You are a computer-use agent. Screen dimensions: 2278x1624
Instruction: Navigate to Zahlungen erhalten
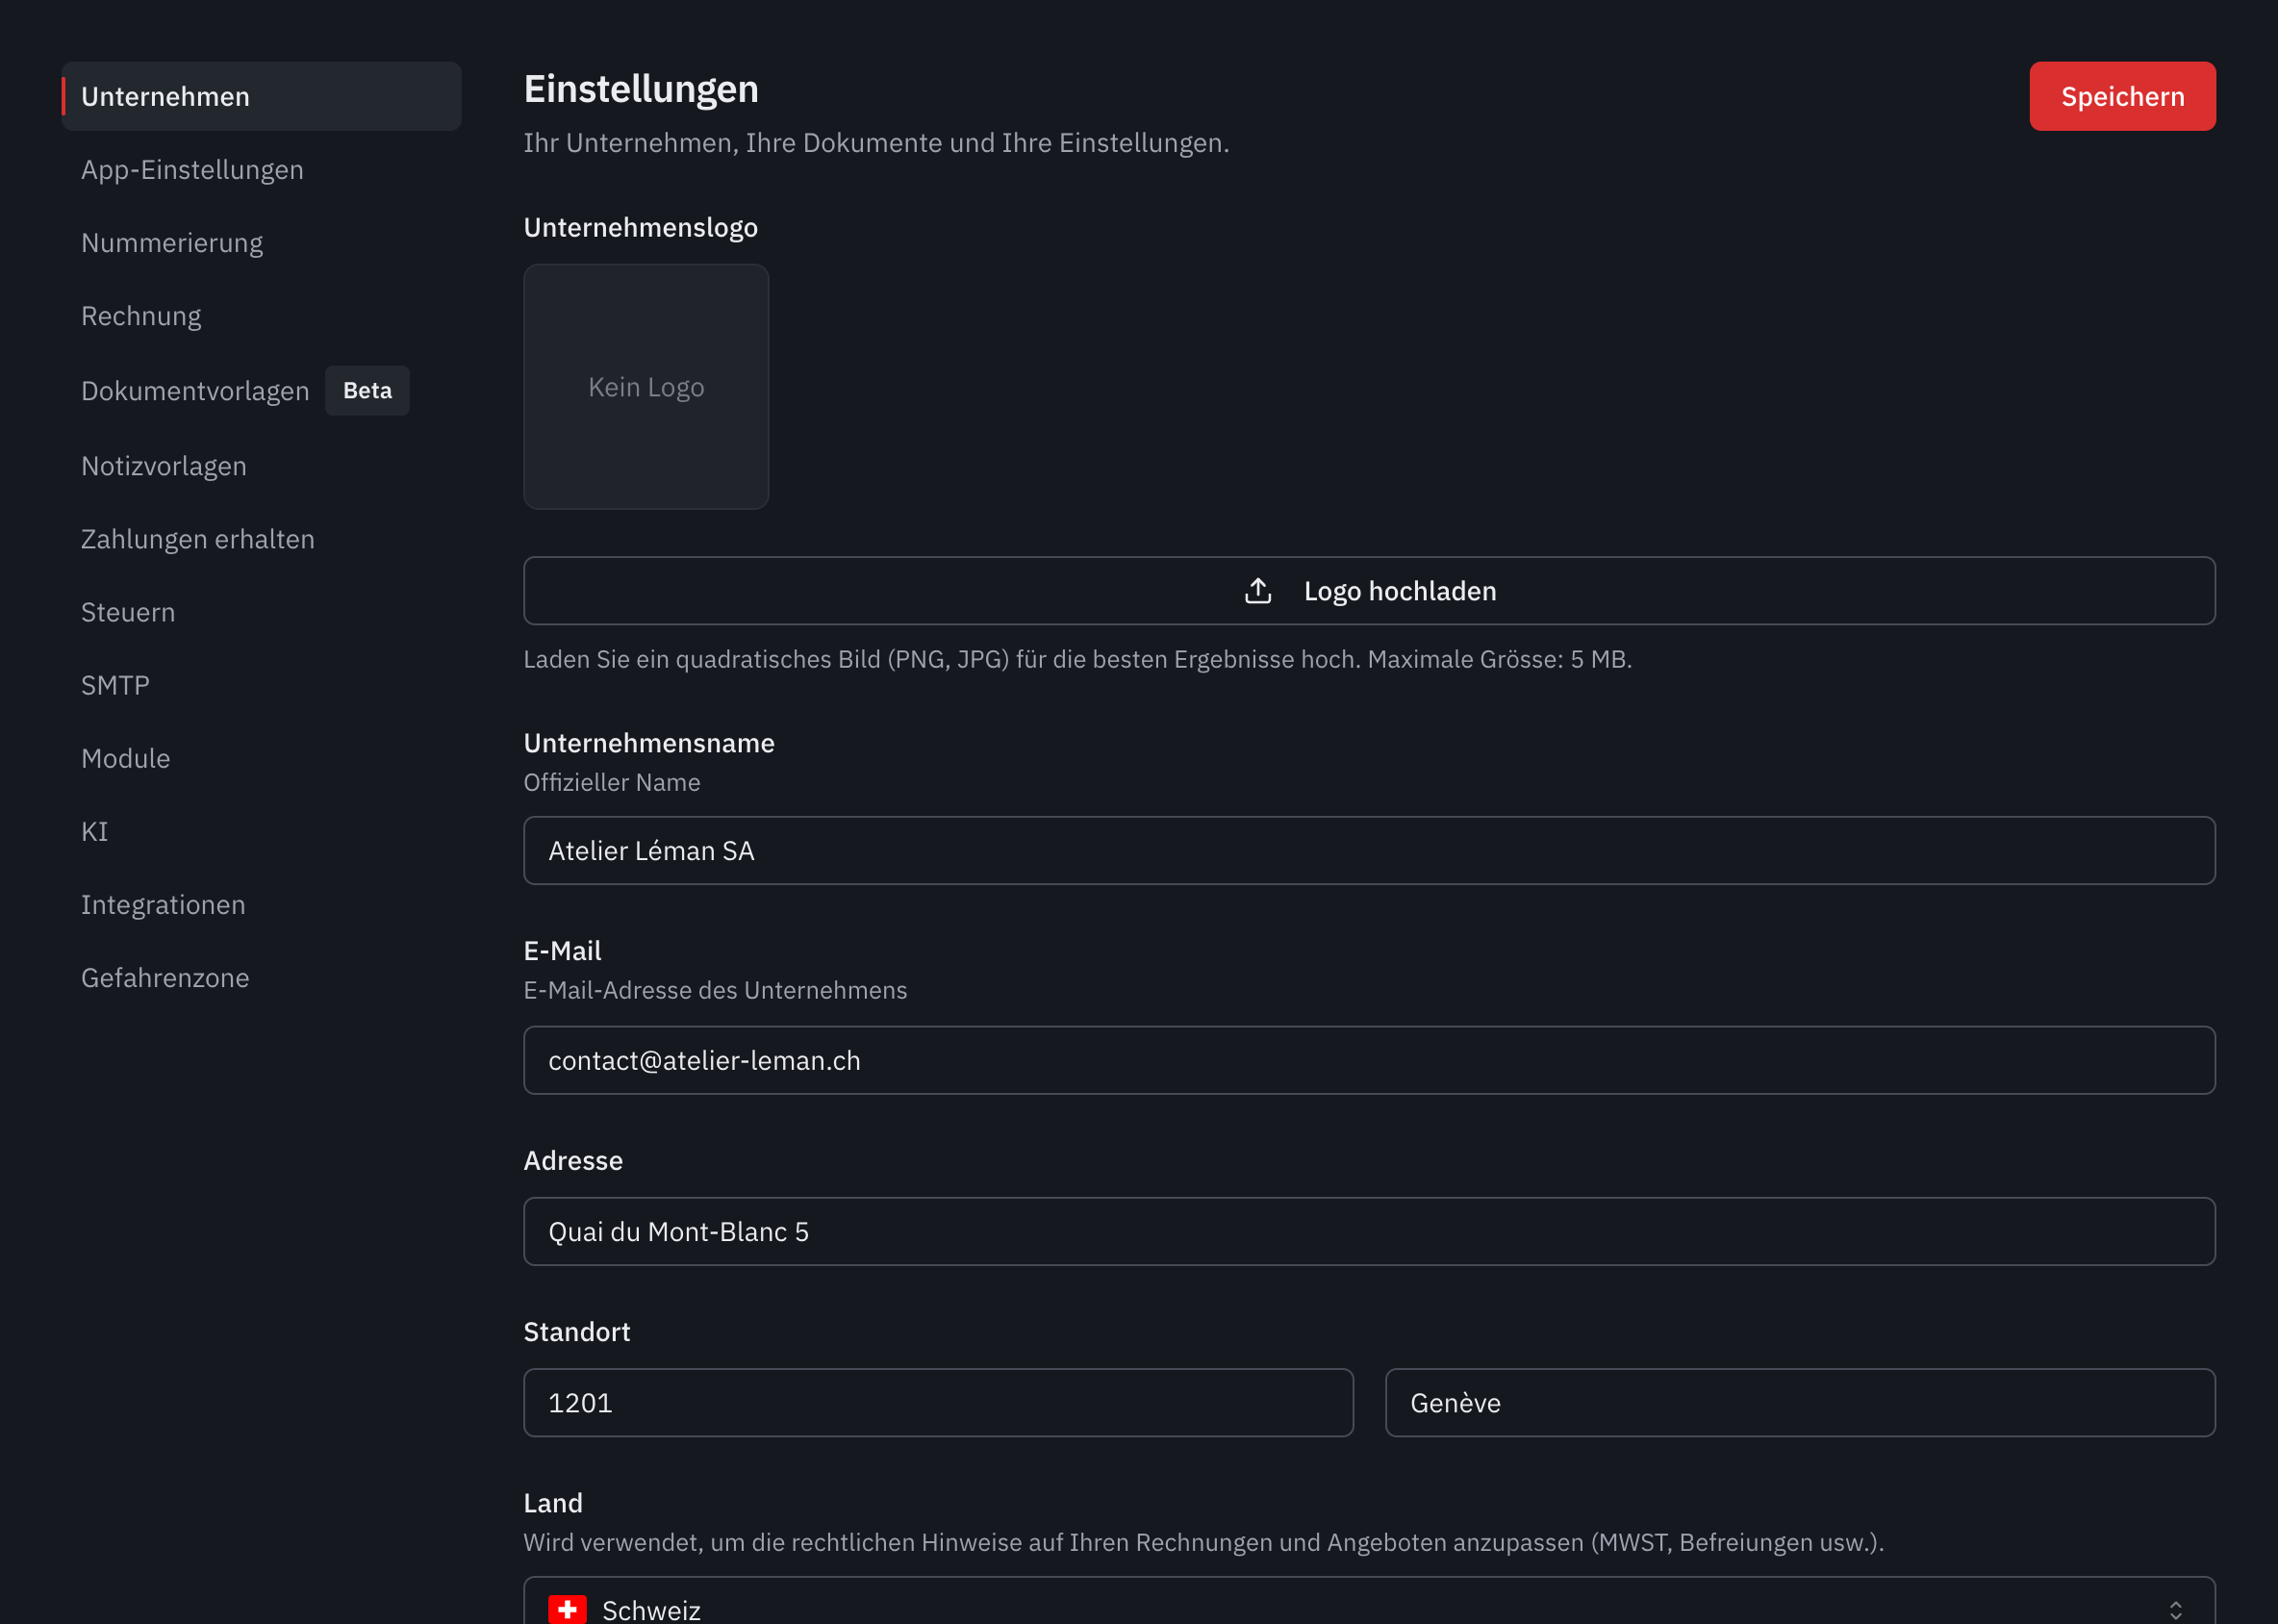[x=198, y=539]
